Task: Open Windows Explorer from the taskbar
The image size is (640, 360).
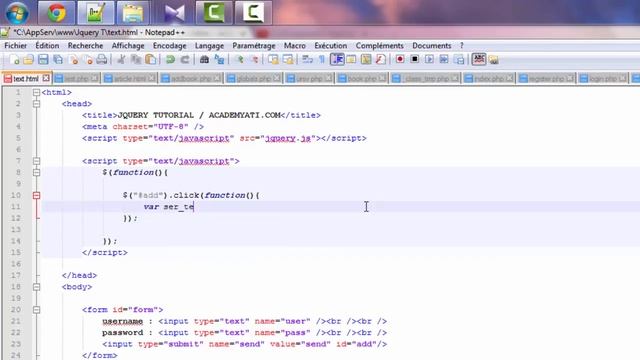Action: pos(132,12)
